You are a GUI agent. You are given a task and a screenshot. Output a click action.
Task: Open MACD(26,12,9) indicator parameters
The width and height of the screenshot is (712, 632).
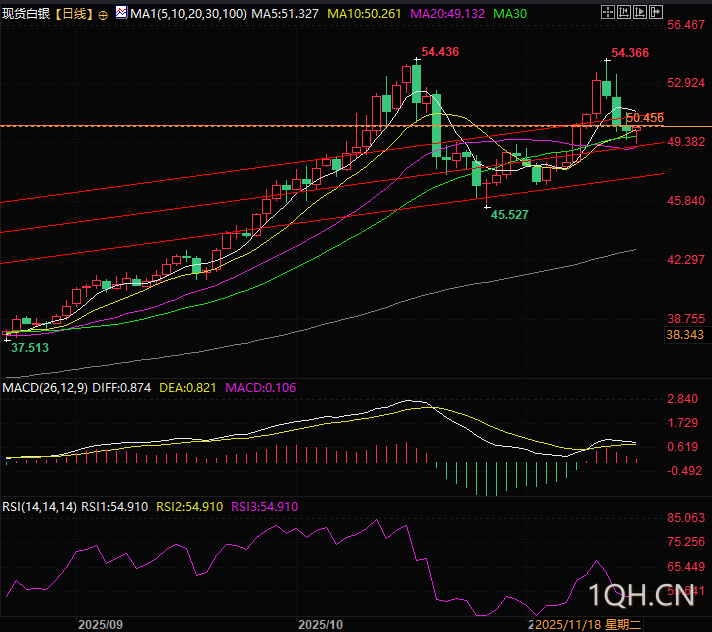point(45,388)
